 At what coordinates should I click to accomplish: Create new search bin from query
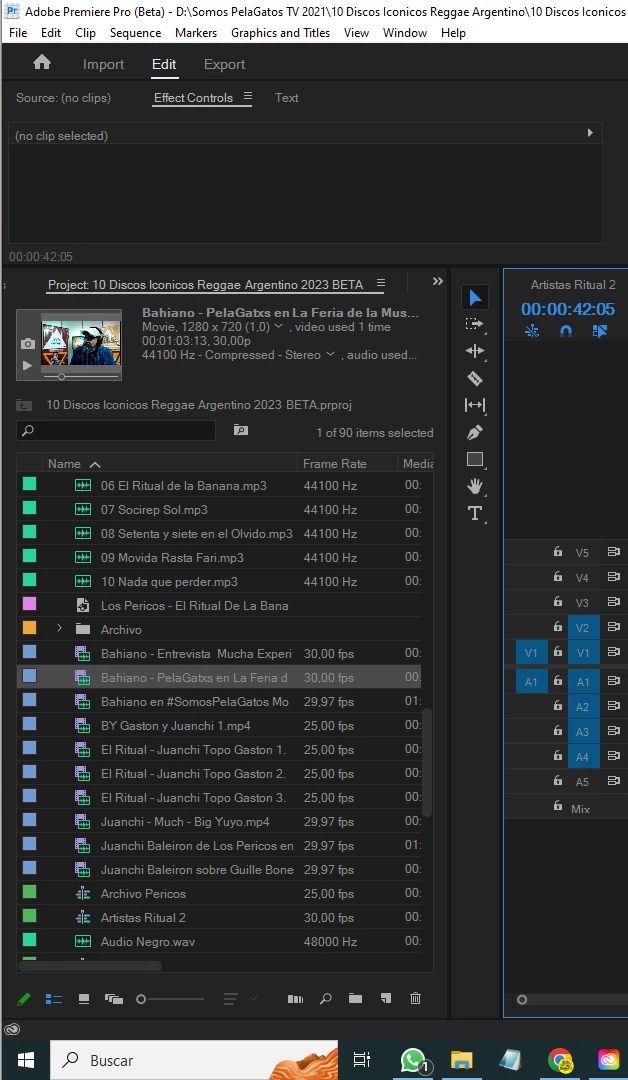pyautogui.click(x=240, y=430)
